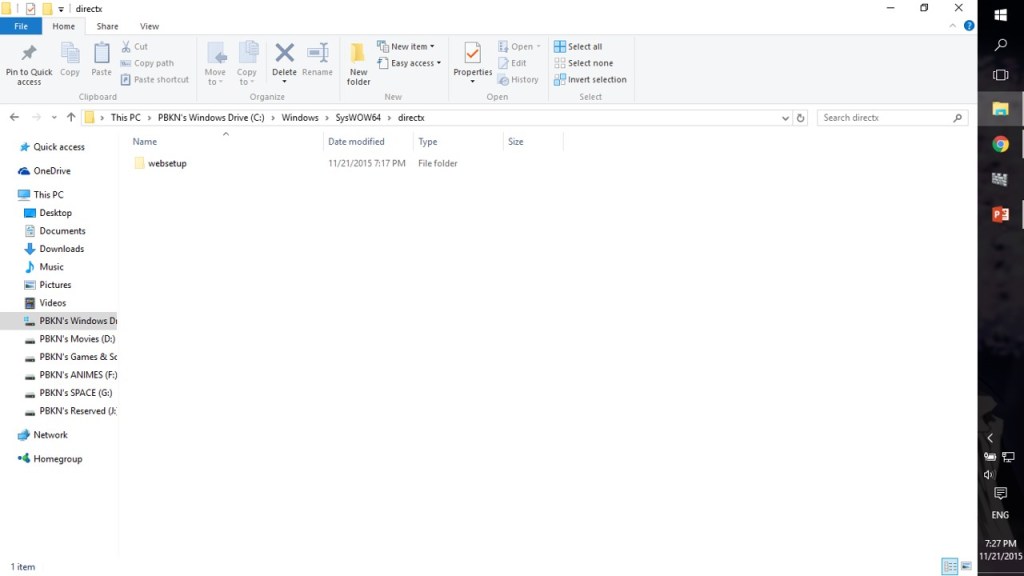Image resolution: width=1024 pixels, height=576 pixels.
Task: Click the Pin to Quick access icon
Action: pos(29,55)
